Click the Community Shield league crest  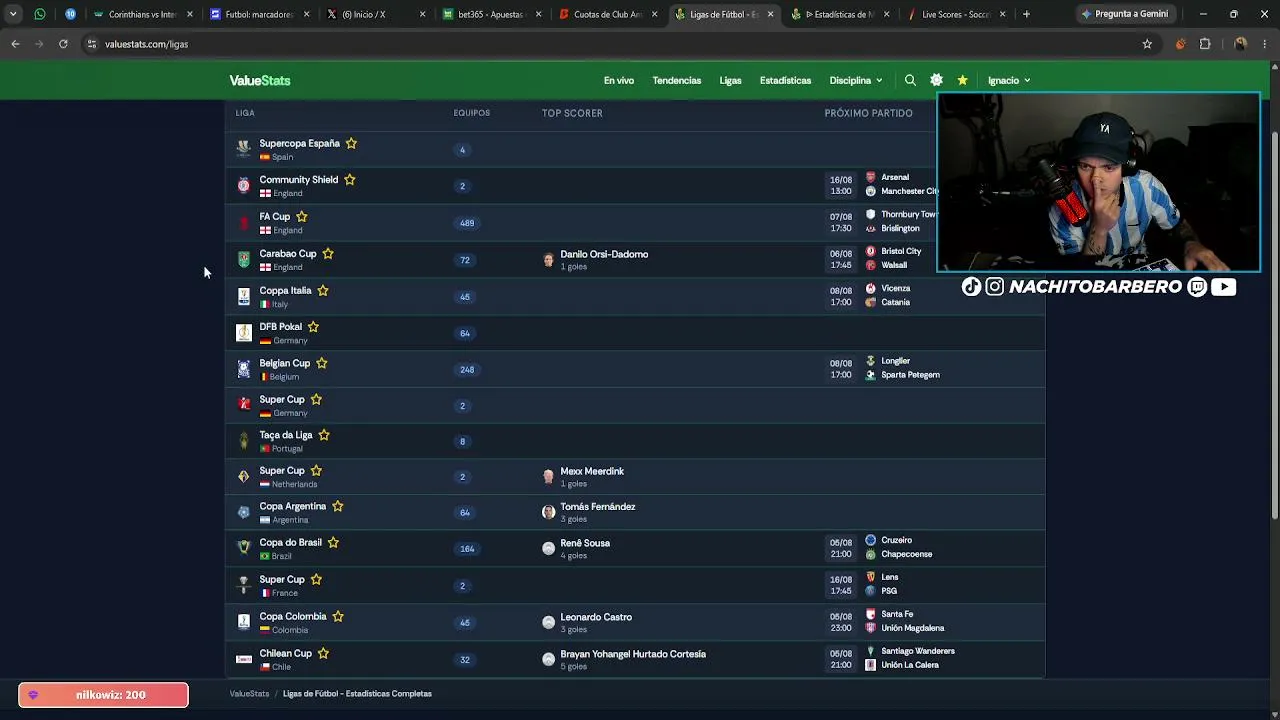pyautogui.click(x=243, y=186)
